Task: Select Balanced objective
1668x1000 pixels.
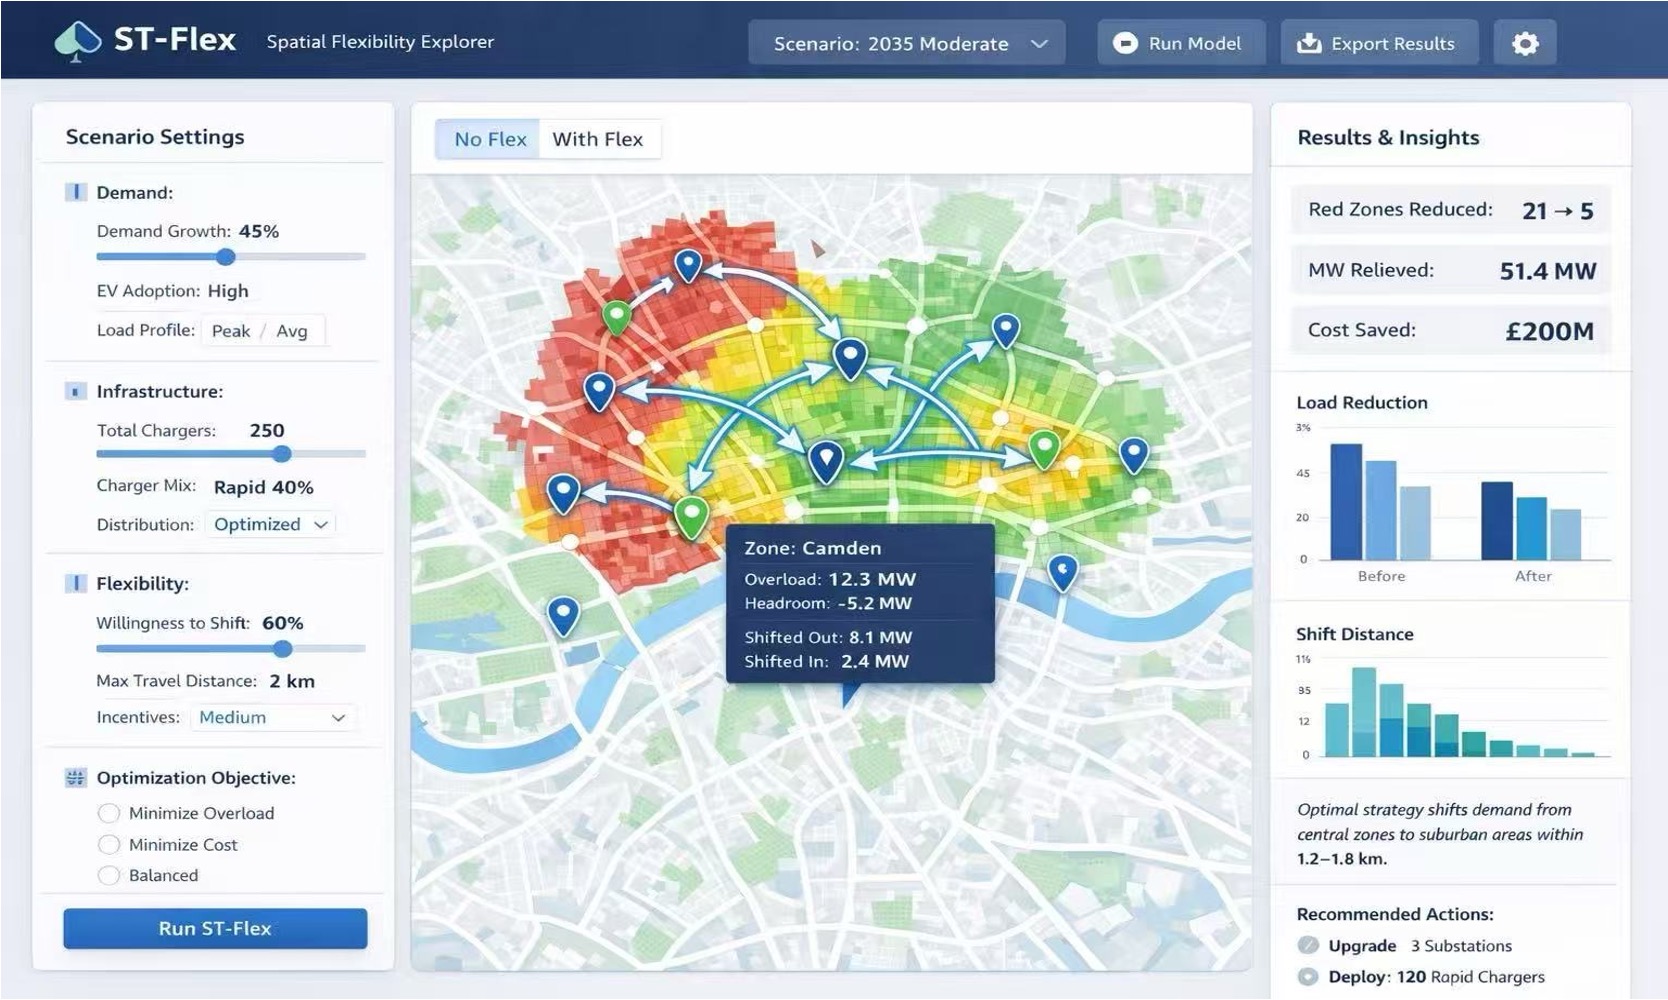Action: point(108,876)
